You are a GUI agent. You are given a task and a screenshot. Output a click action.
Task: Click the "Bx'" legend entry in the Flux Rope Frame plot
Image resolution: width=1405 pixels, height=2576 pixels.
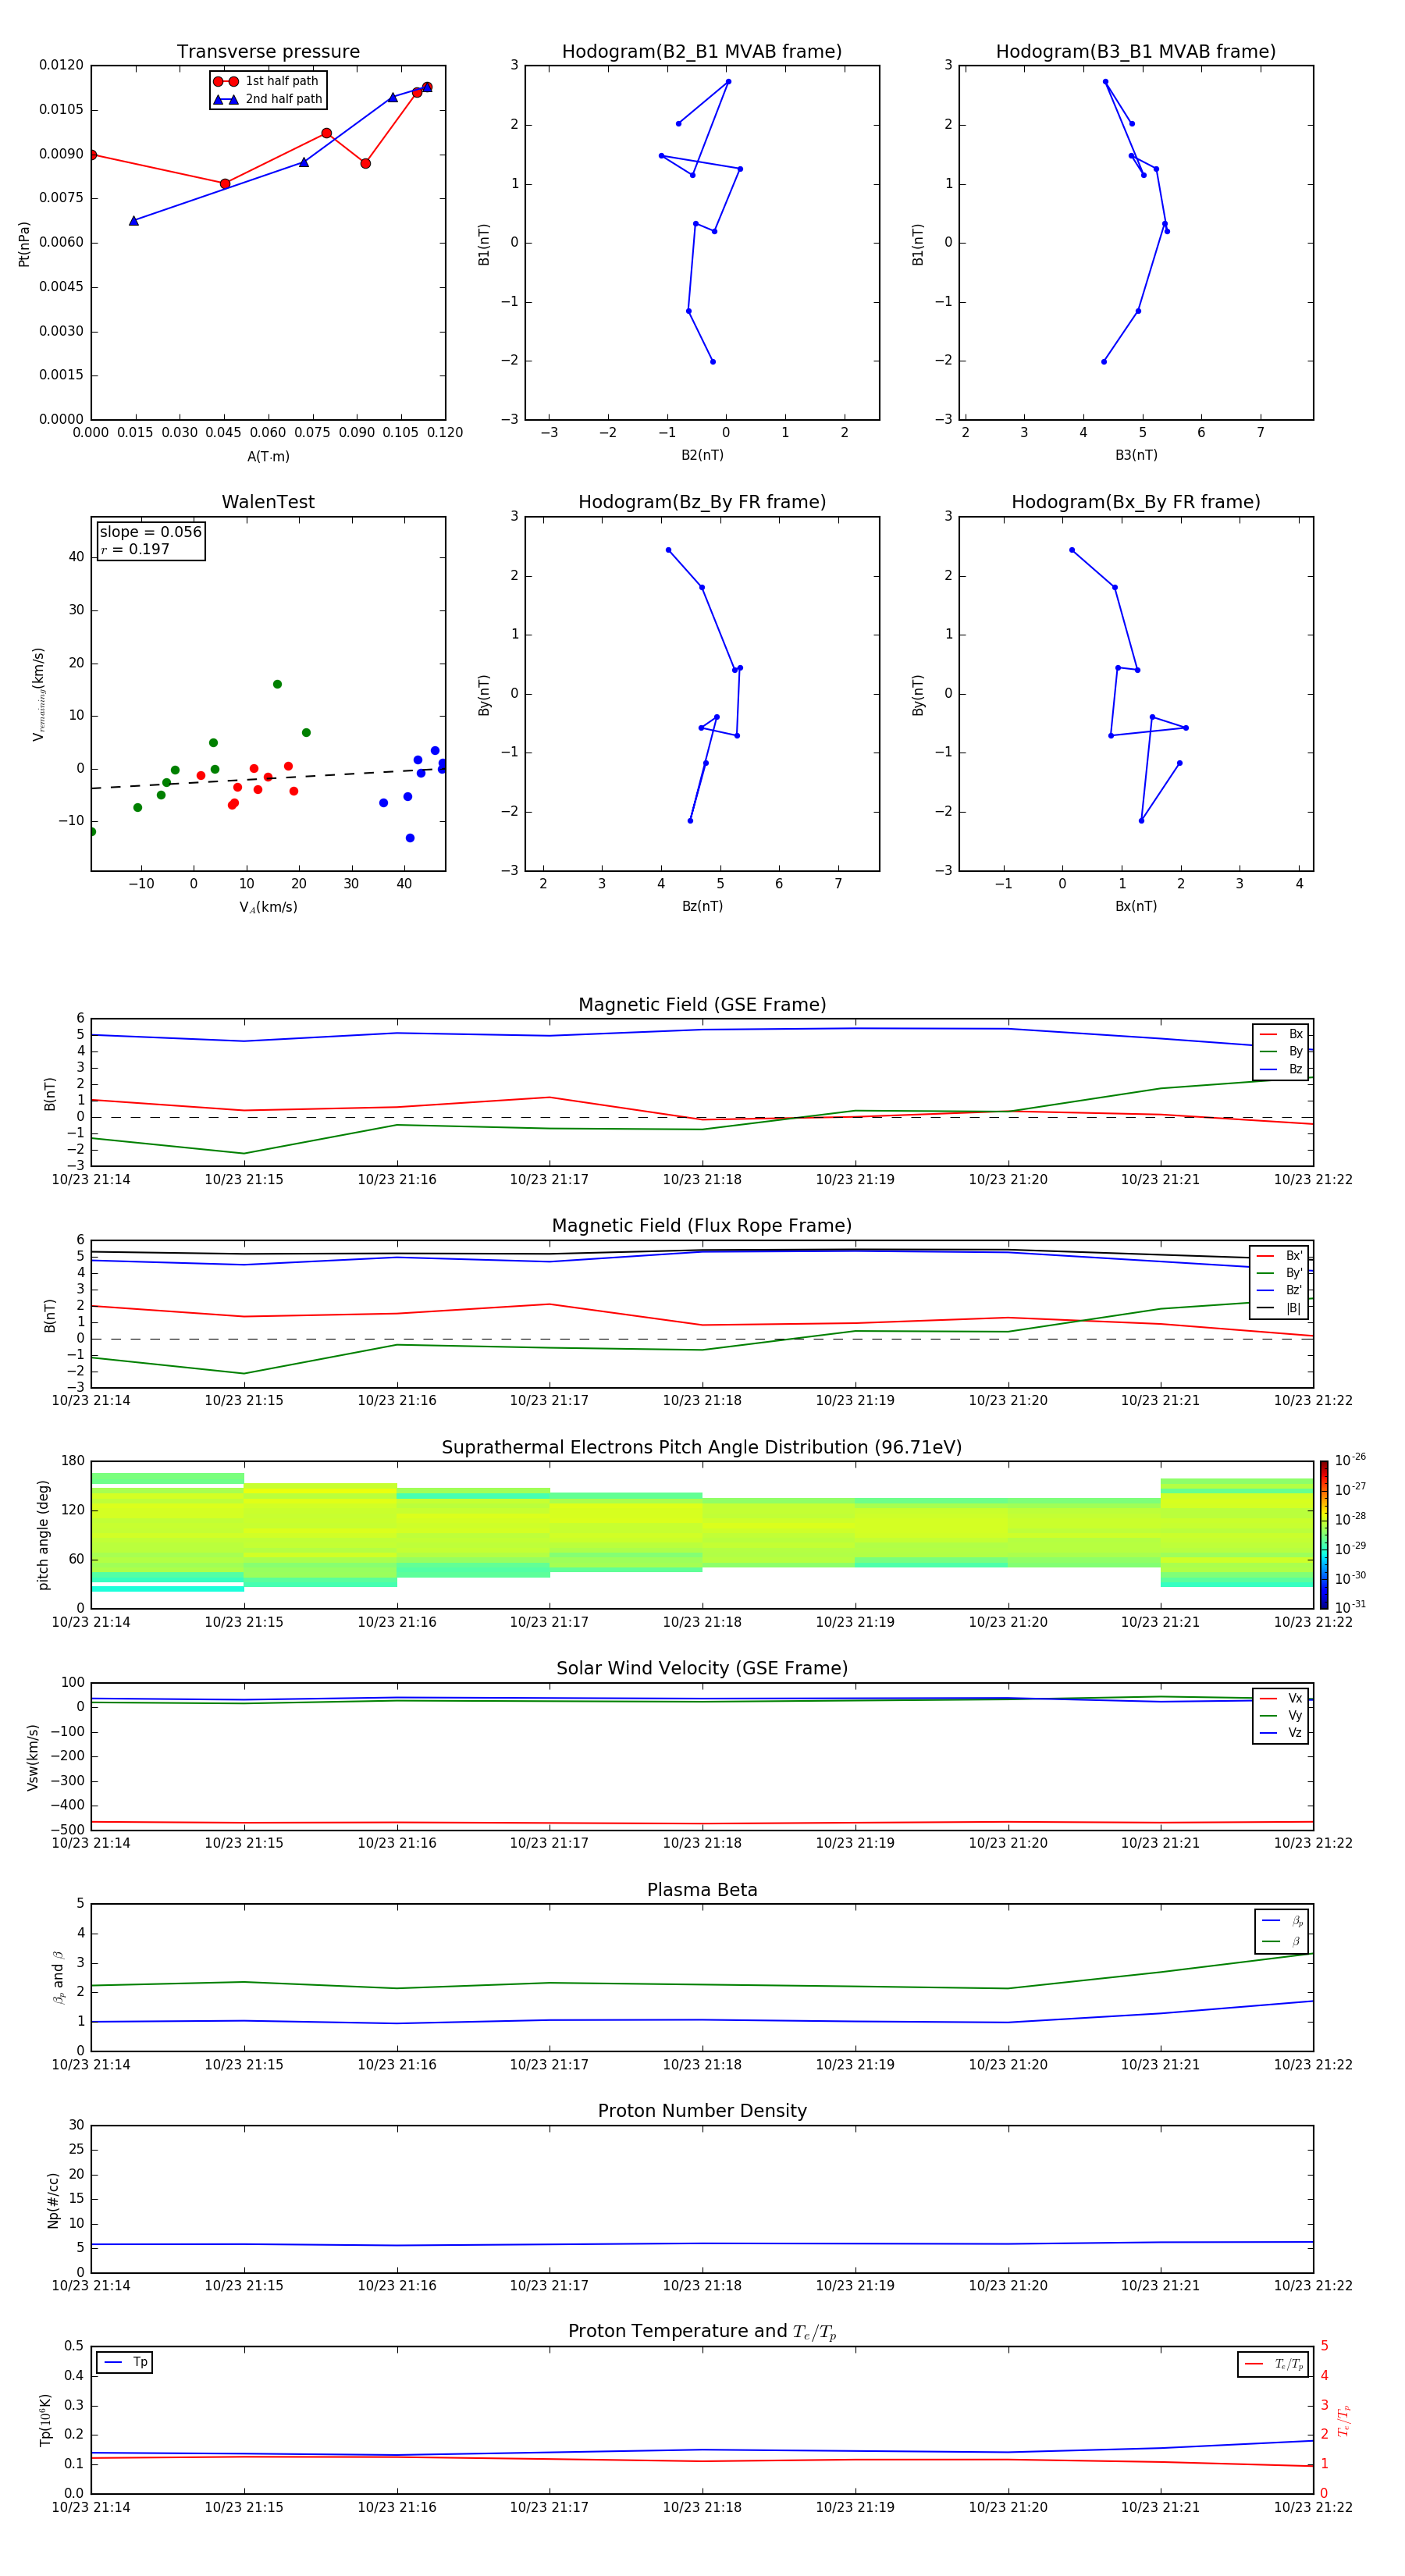[x=1280, y=1256]
